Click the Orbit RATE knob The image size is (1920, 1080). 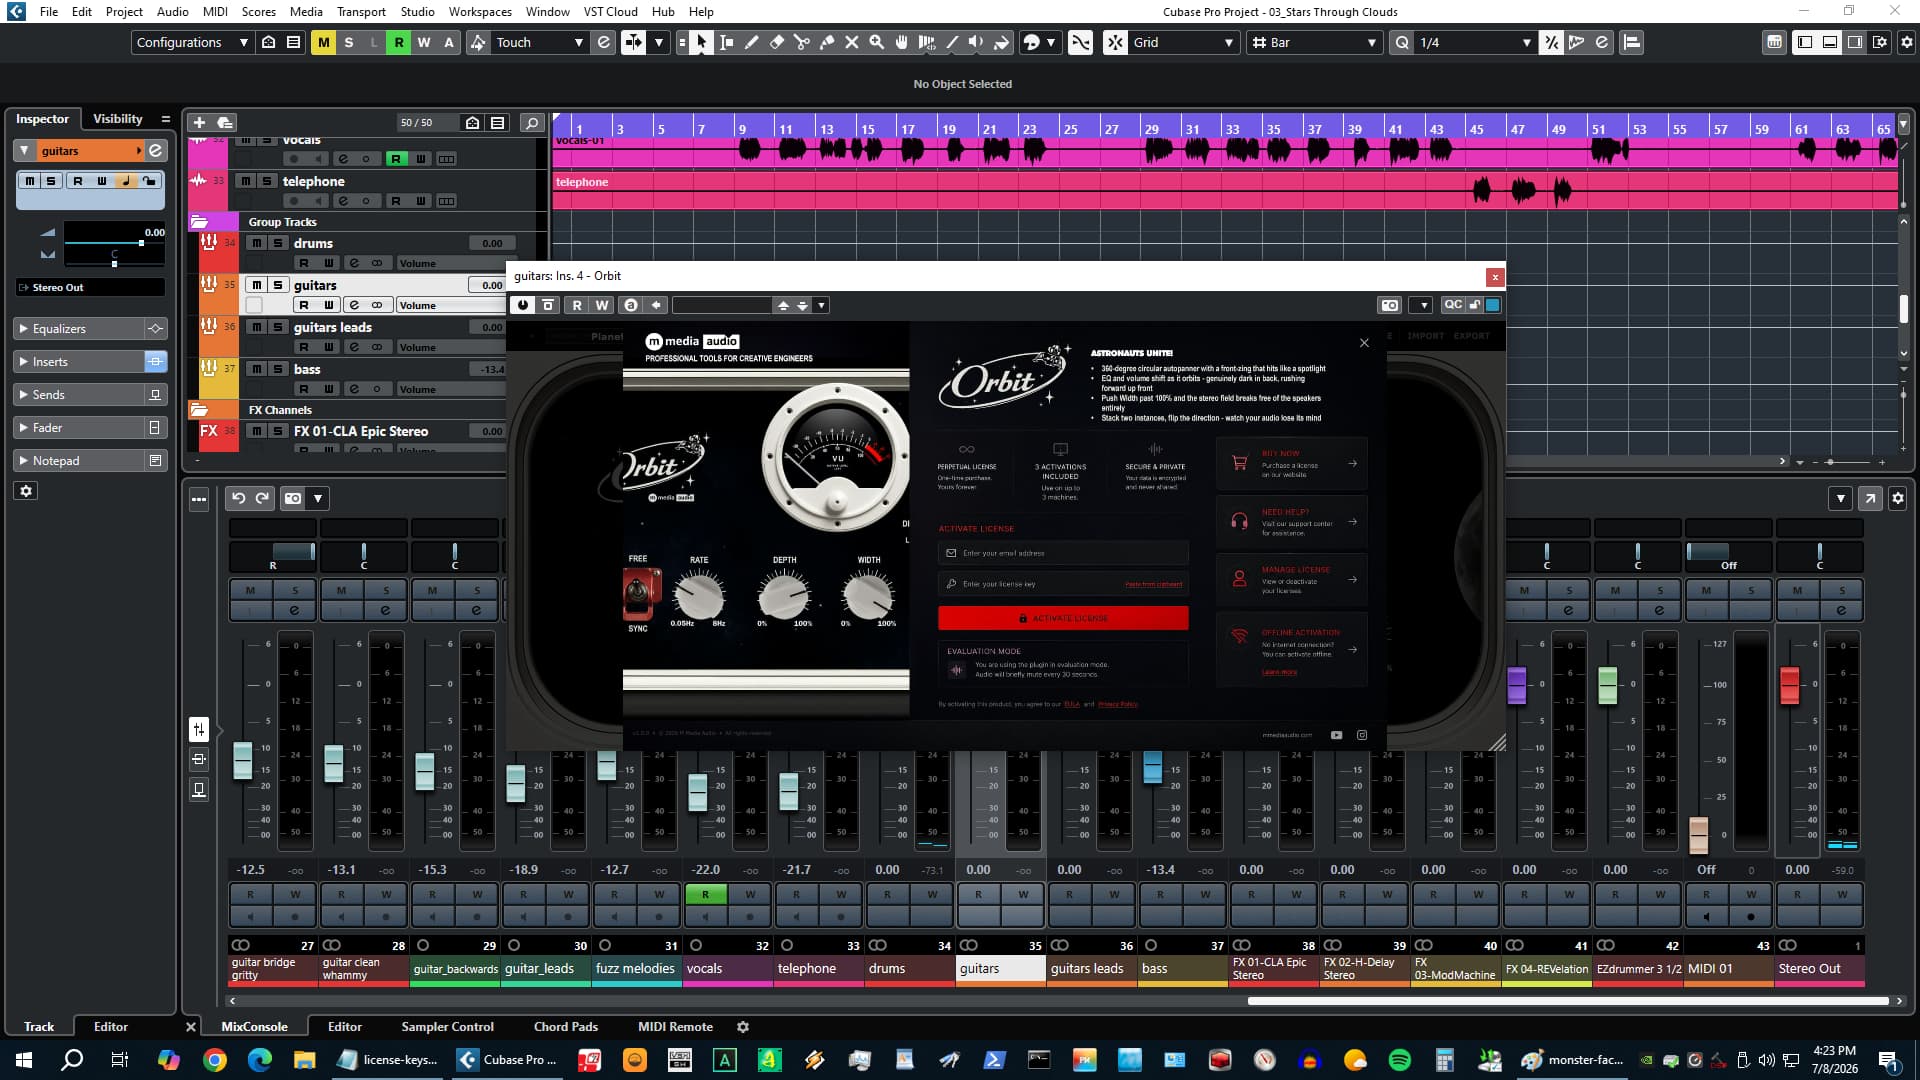tap(698, 596)
